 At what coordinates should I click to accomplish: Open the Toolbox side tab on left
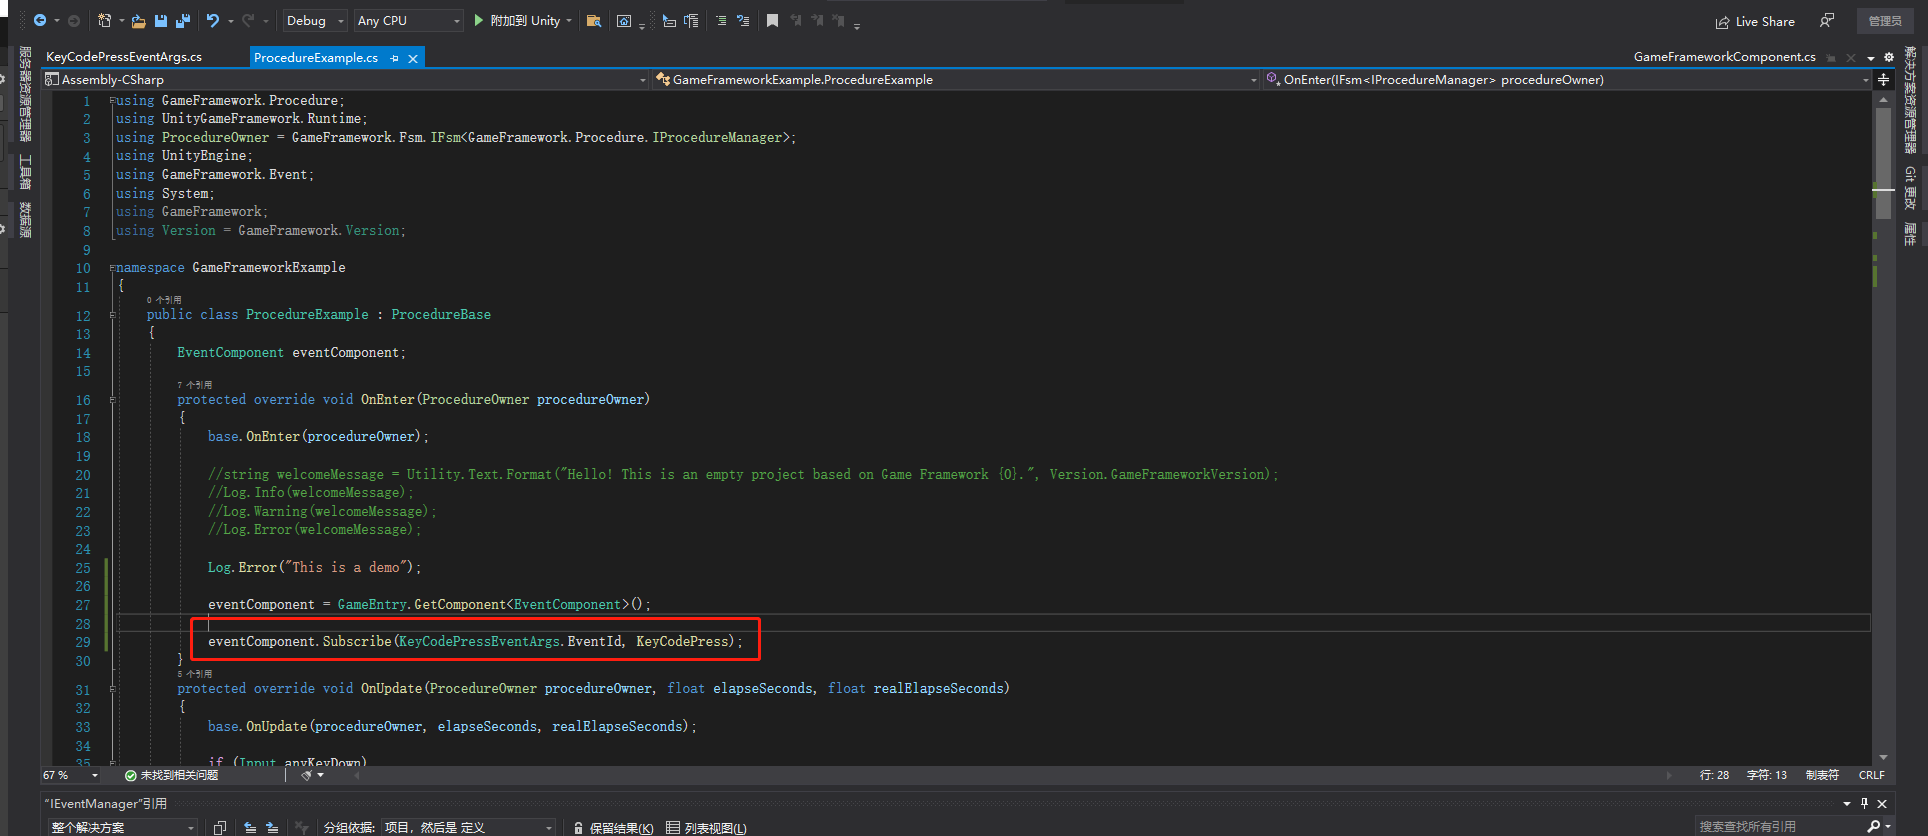click(25, 172)
